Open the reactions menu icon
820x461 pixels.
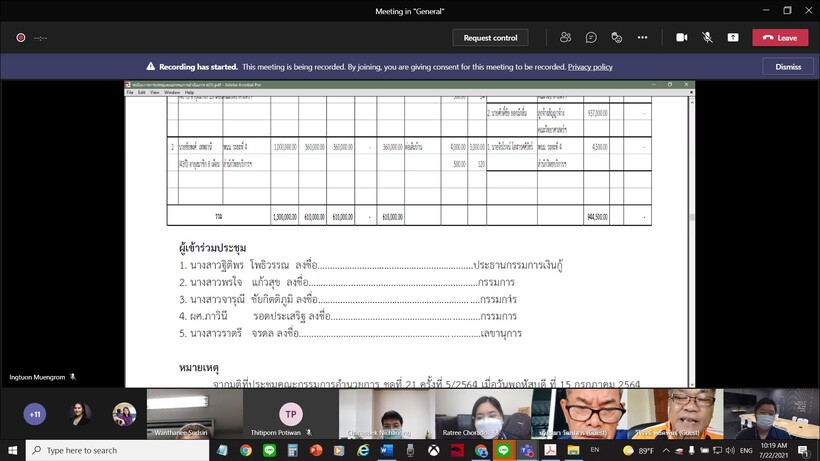click(616, 37)
